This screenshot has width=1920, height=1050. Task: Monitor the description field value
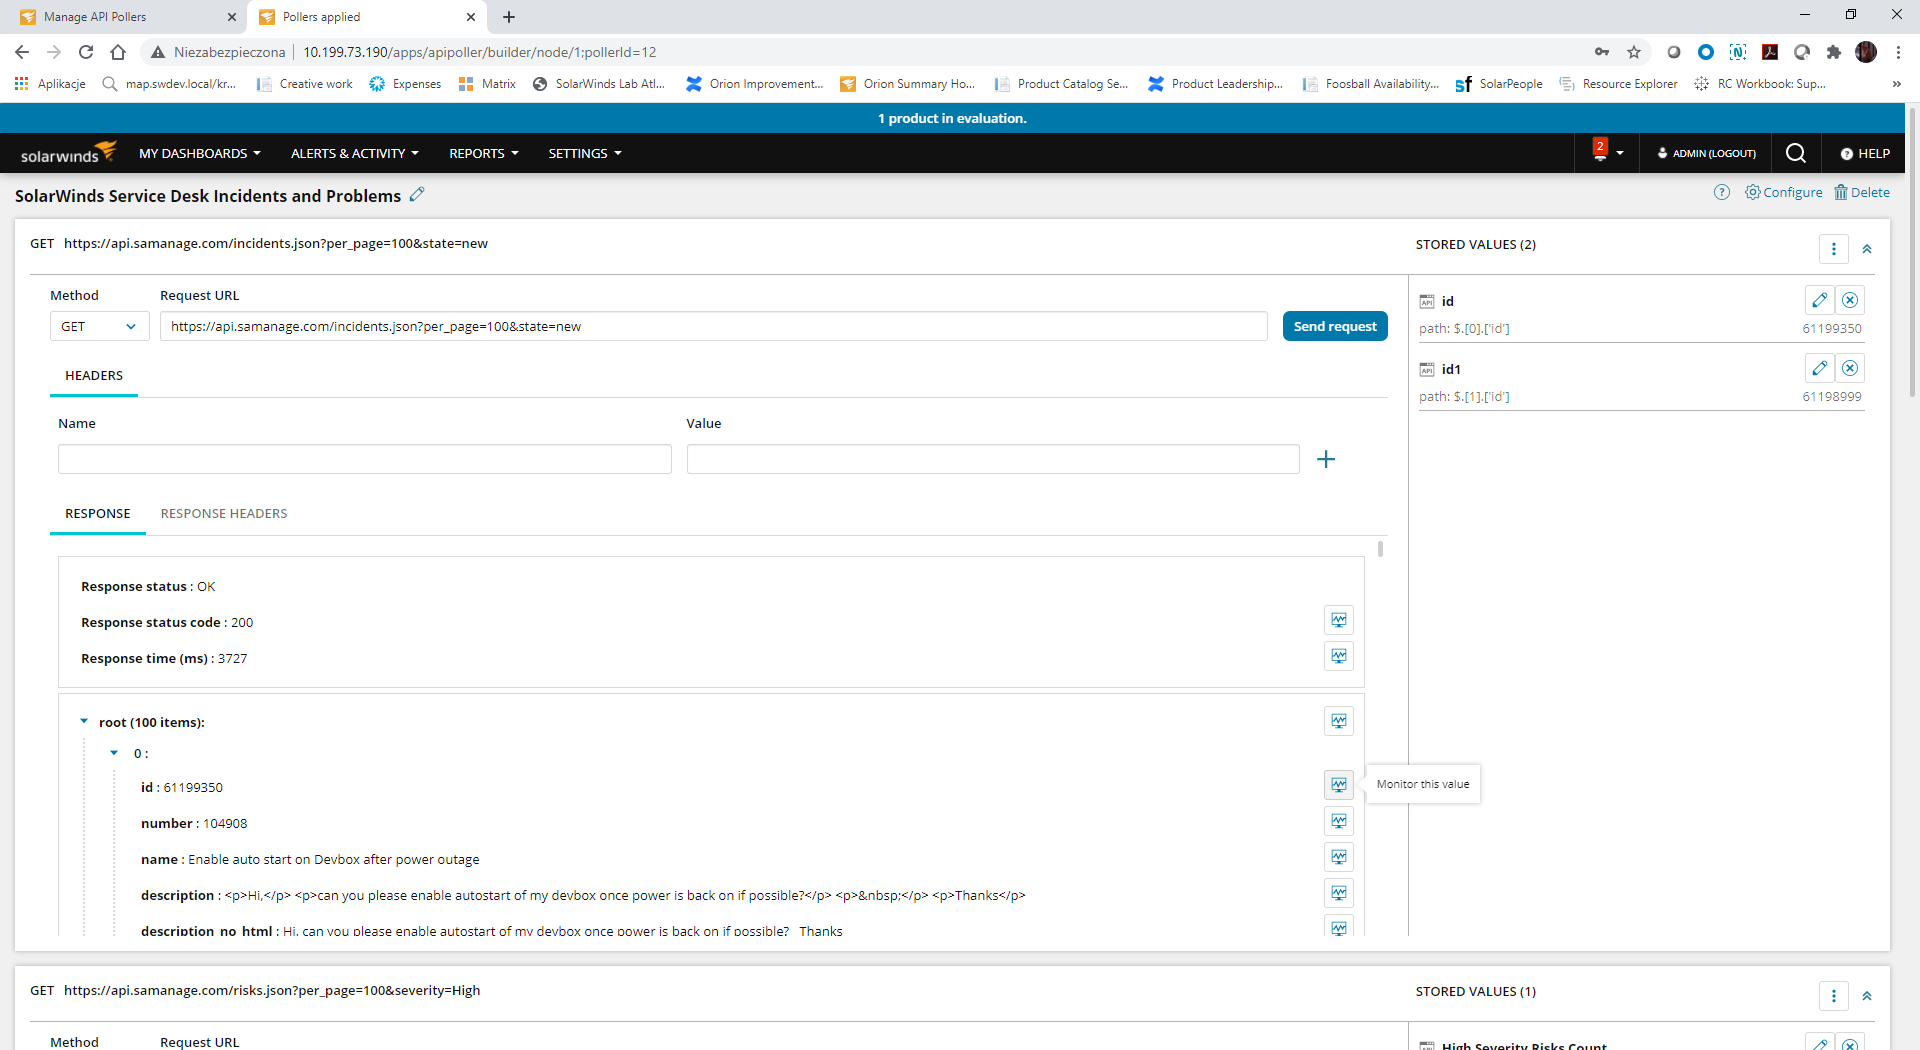[1339, 893]
